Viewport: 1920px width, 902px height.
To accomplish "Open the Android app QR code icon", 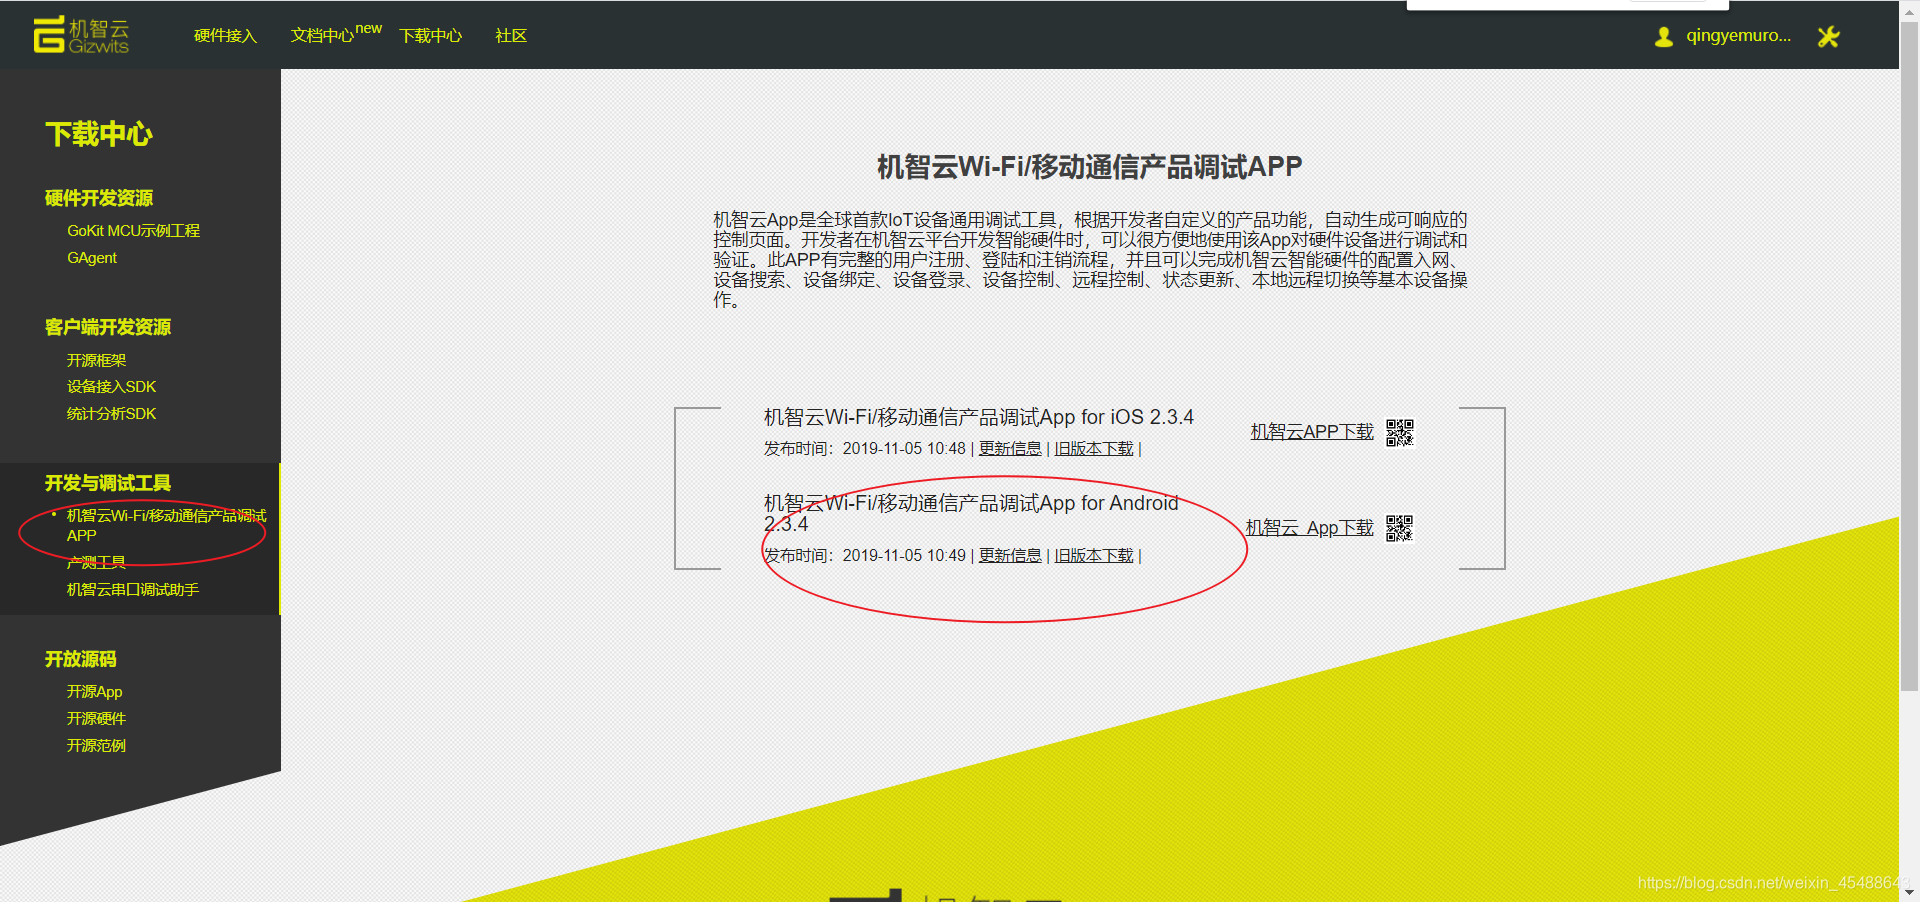I will [x=1400, y=528].
